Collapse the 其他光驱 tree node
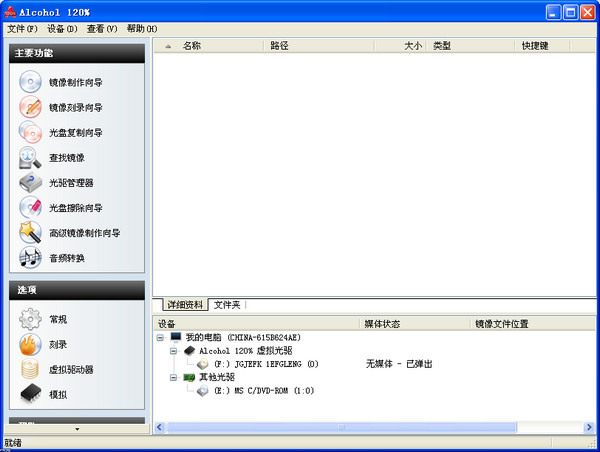The height and width of the screenshot is (452, 600). click(x=174, y=377)
